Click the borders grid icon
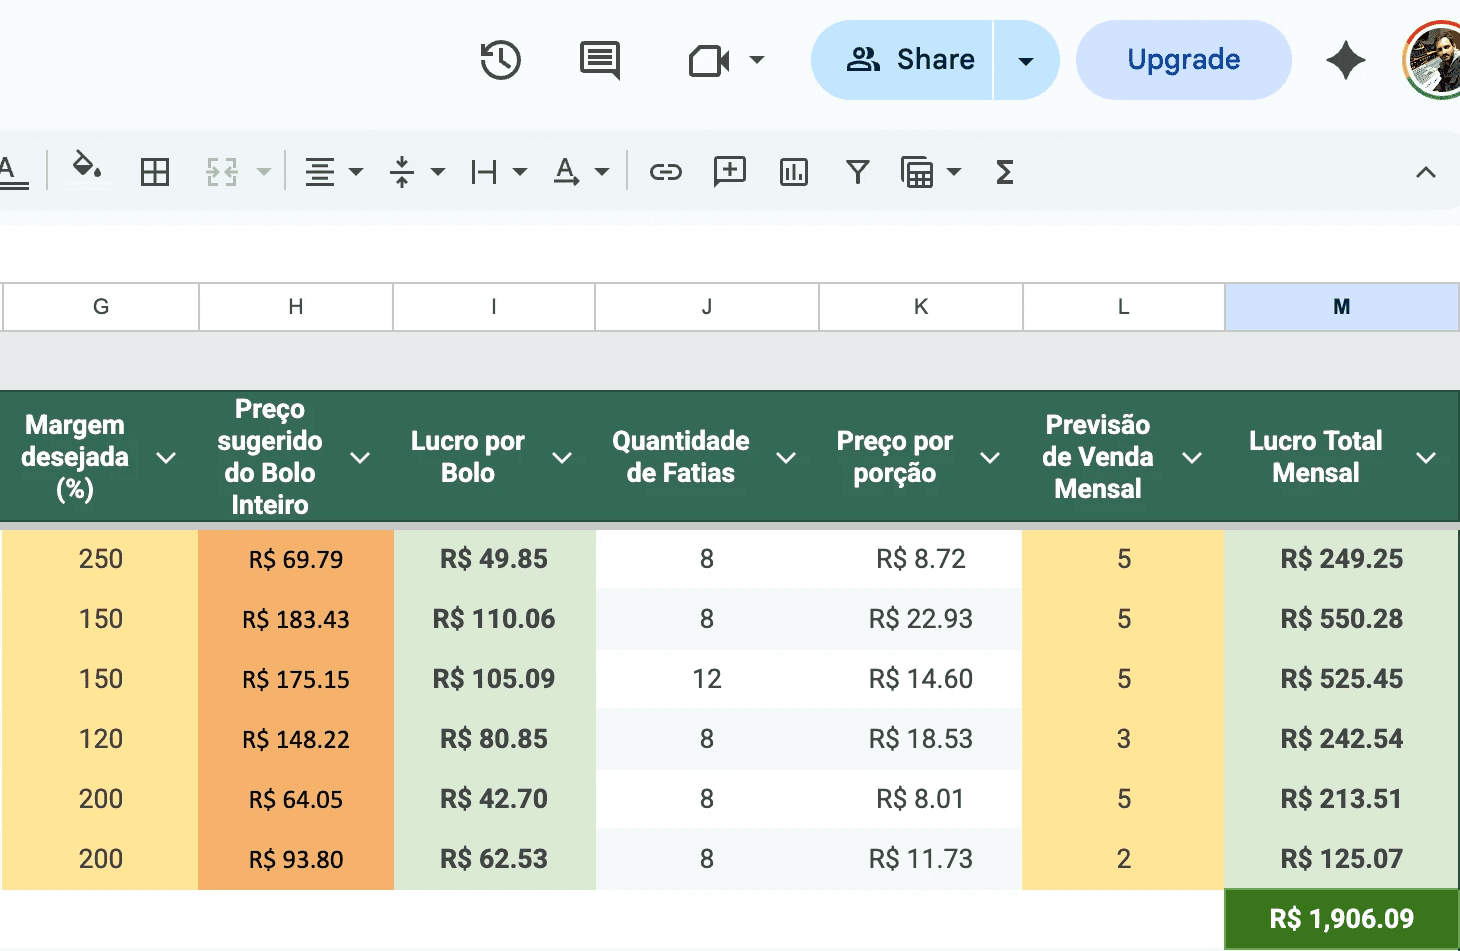1460x951 pixels. (x=155, y=172)
